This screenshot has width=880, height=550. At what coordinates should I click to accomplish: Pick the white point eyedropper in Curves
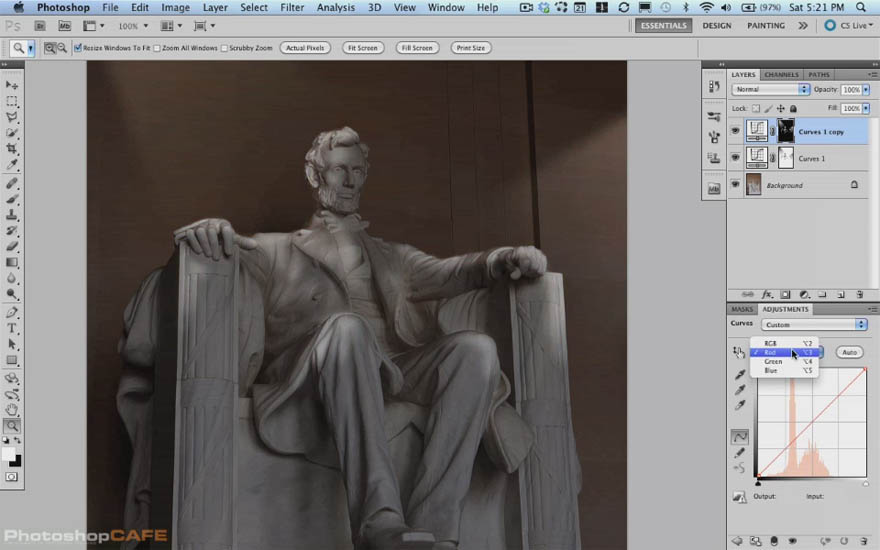tap(740, 405)
